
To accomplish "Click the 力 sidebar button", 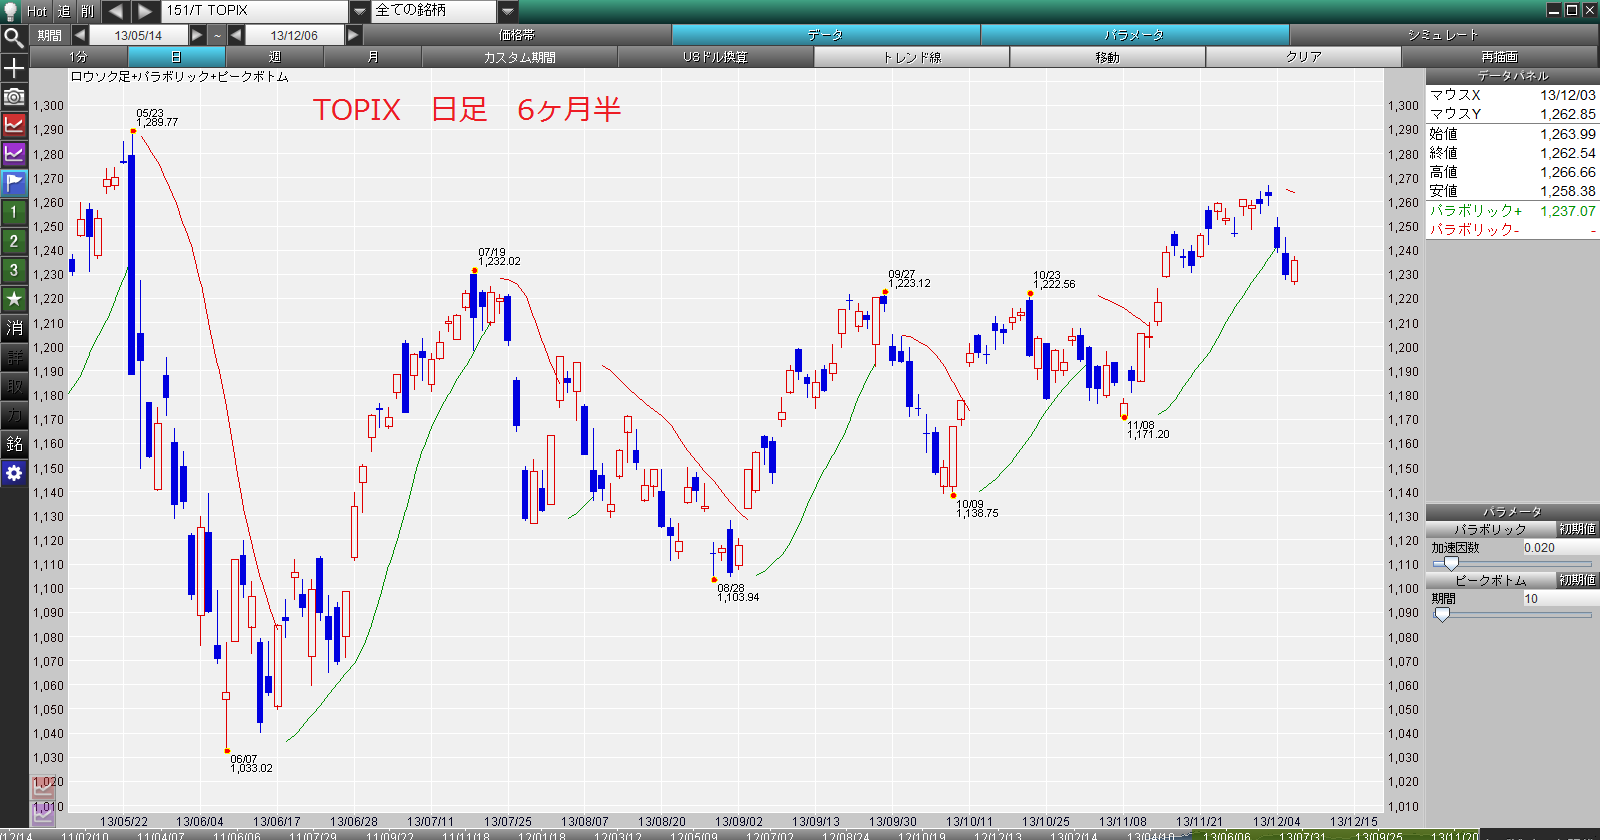I will tap(14, 415).
